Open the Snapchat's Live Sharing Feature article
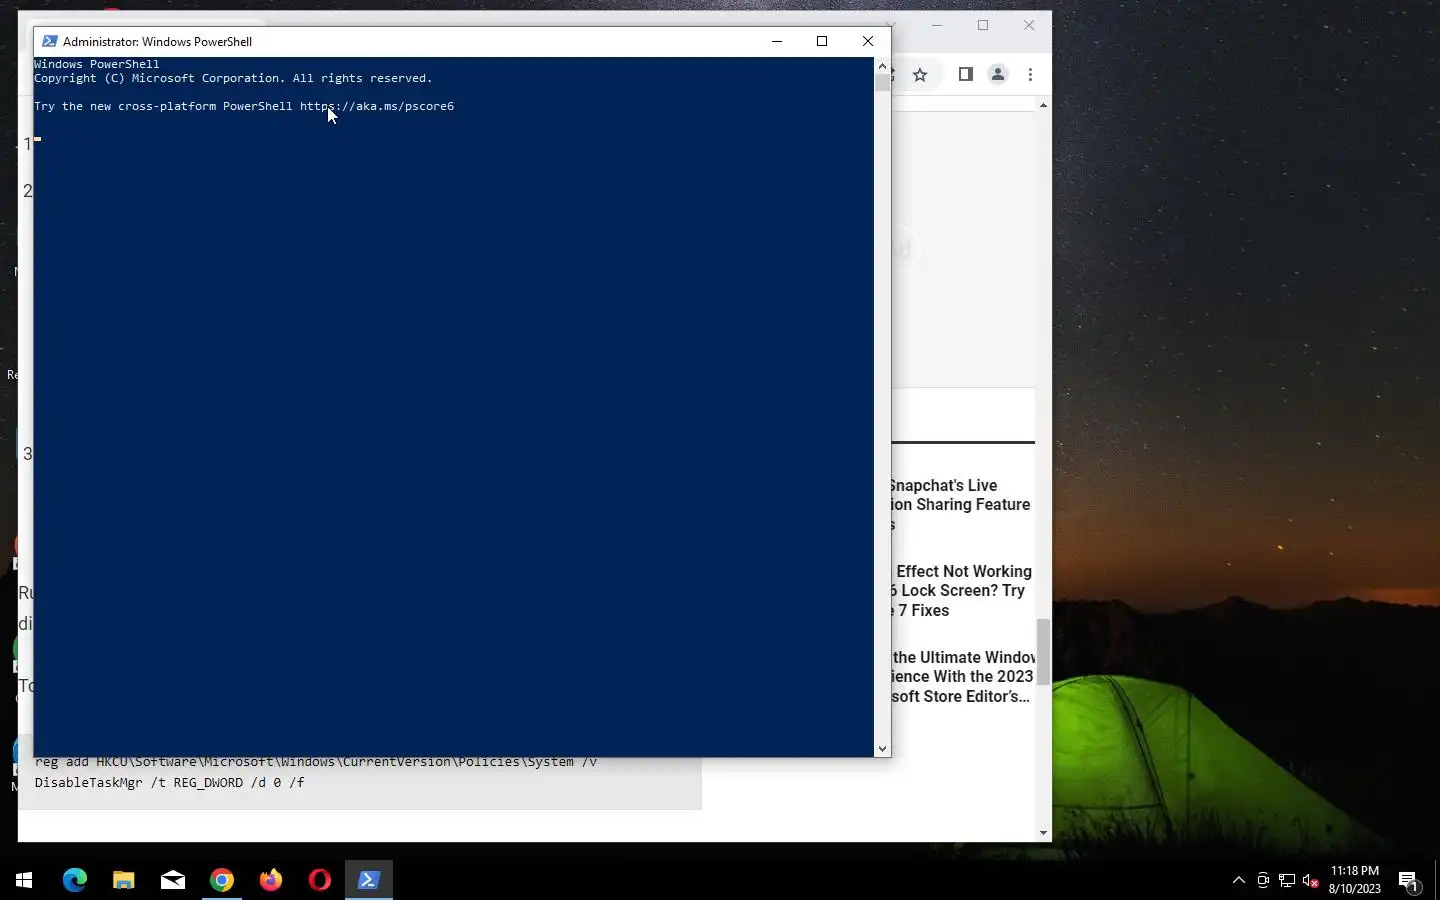1440x900 pixels. point(961,505)
